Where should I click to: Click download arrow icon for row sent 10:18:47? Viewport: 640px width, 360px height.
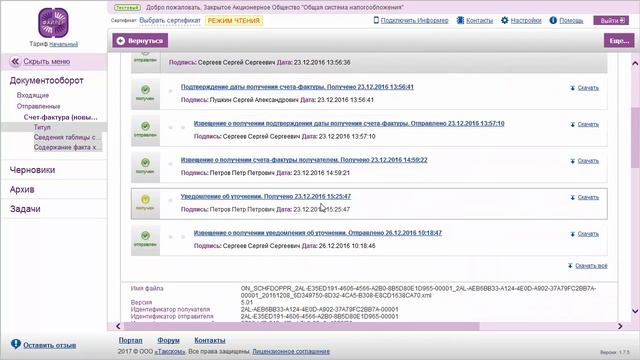click(x=573, y=234)
